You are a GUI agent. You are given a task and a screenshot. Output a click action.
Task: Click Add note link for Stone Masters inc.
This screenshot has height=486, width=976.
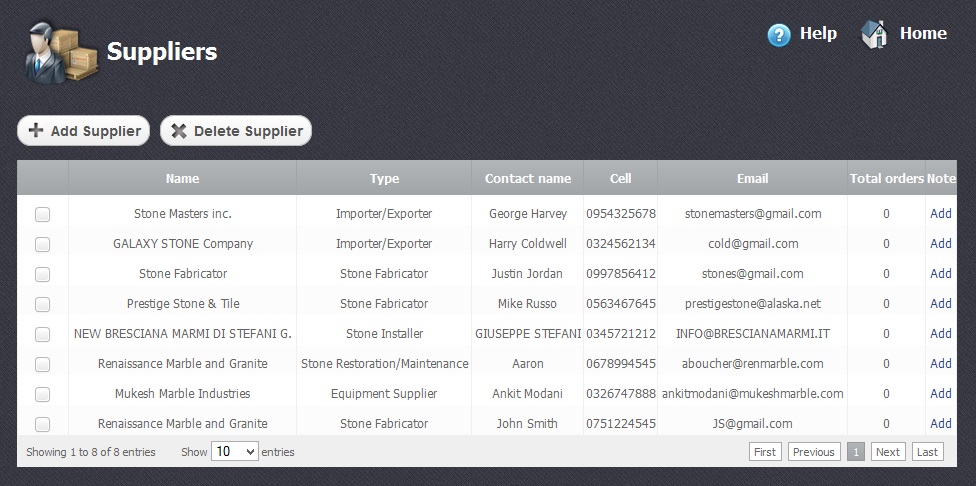point(940,214)
